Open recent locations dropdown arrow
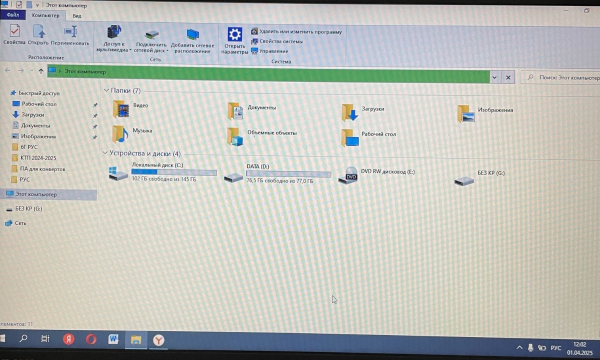This screenshot has width=600, height=360. (31, 71)
